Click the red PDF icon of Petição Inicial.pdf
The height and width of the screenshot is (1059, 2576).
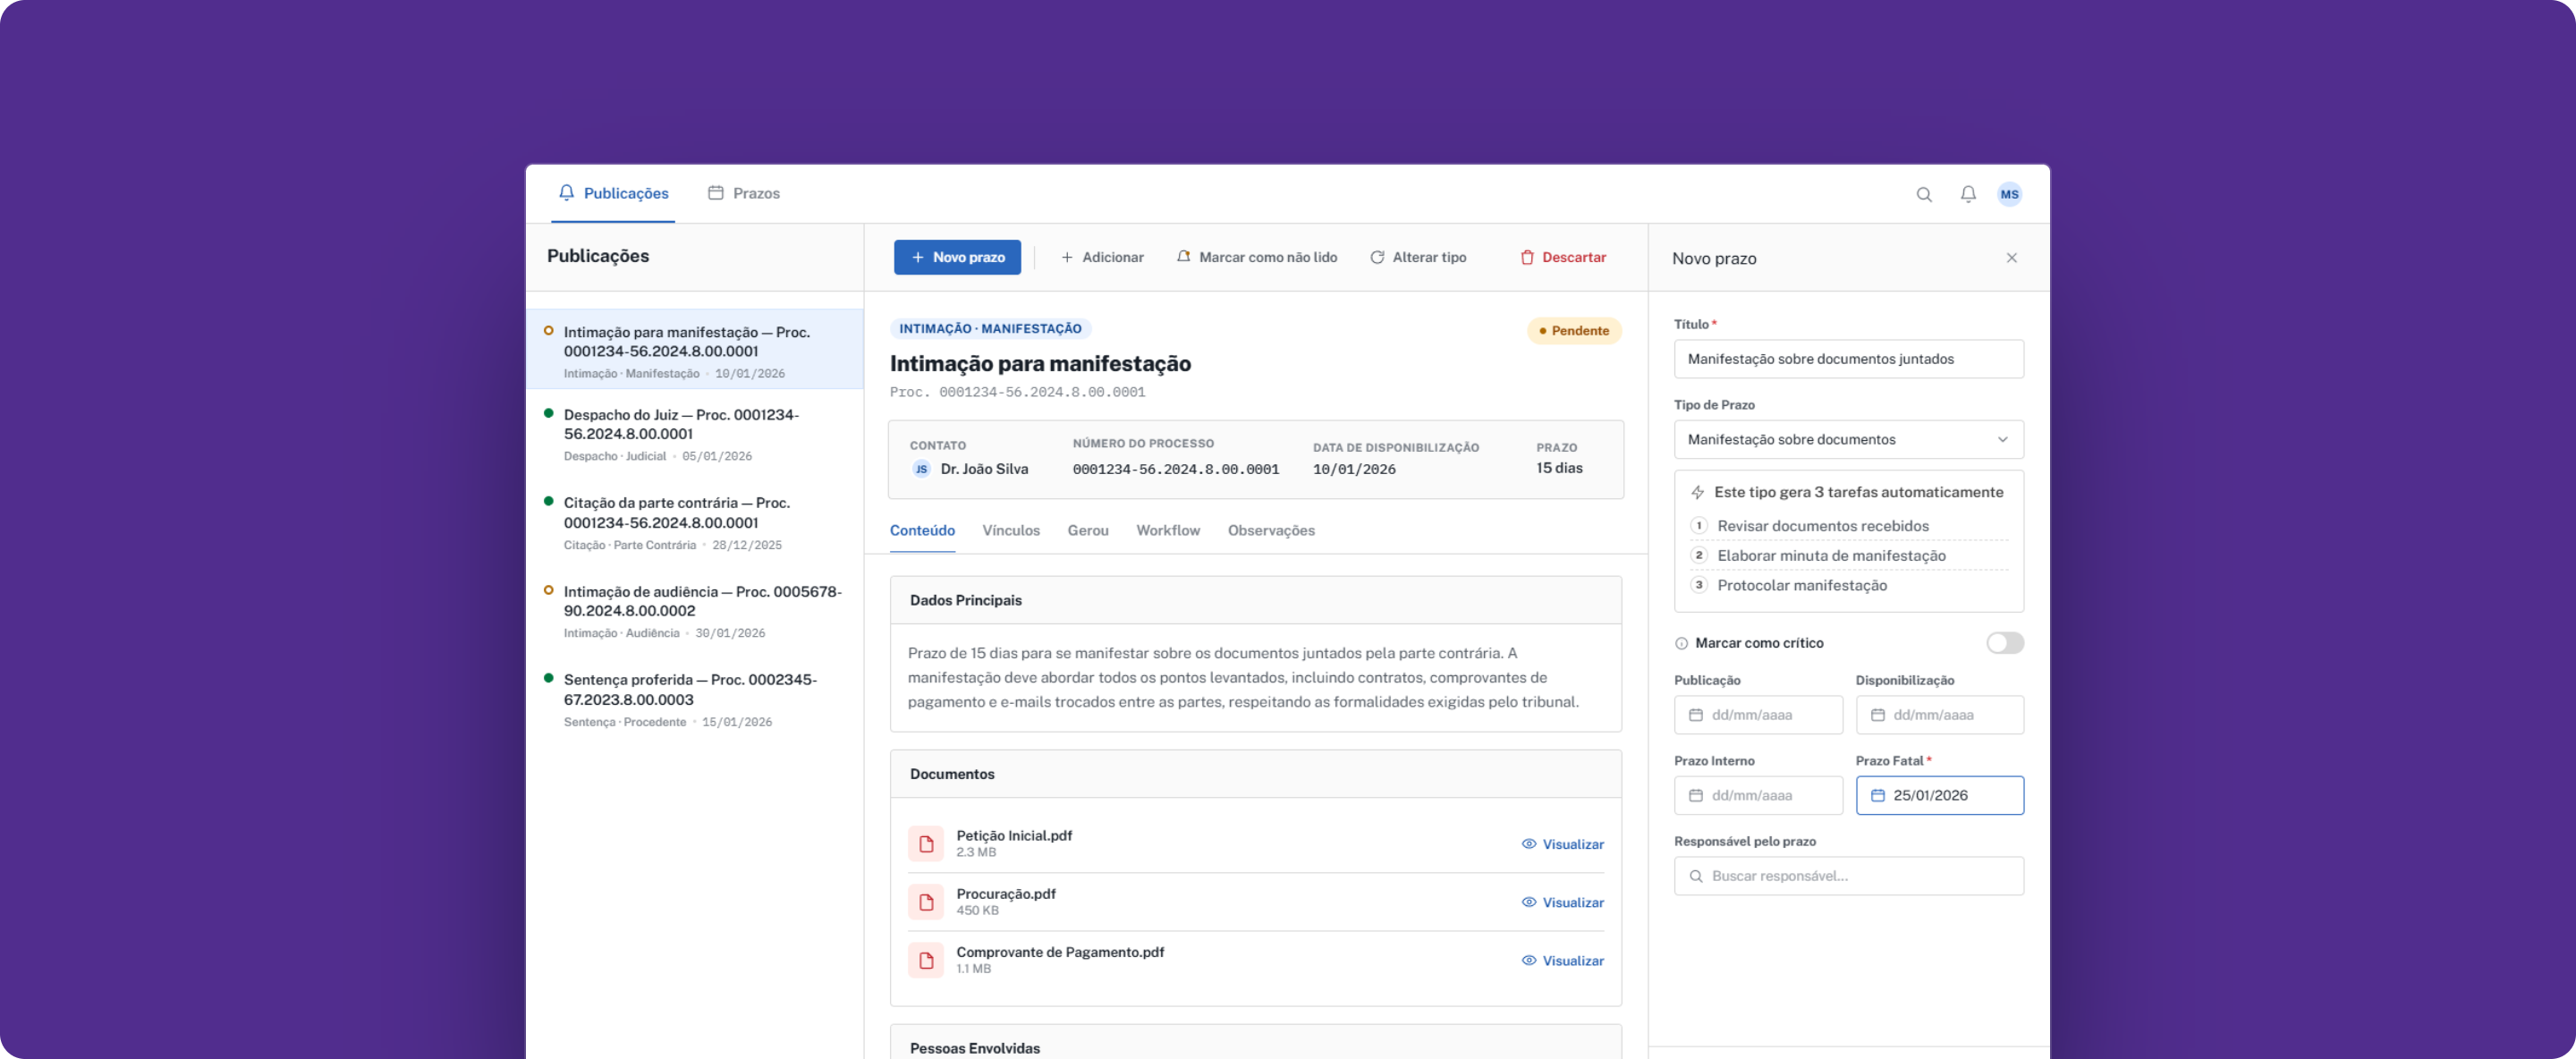coord(925,844)
